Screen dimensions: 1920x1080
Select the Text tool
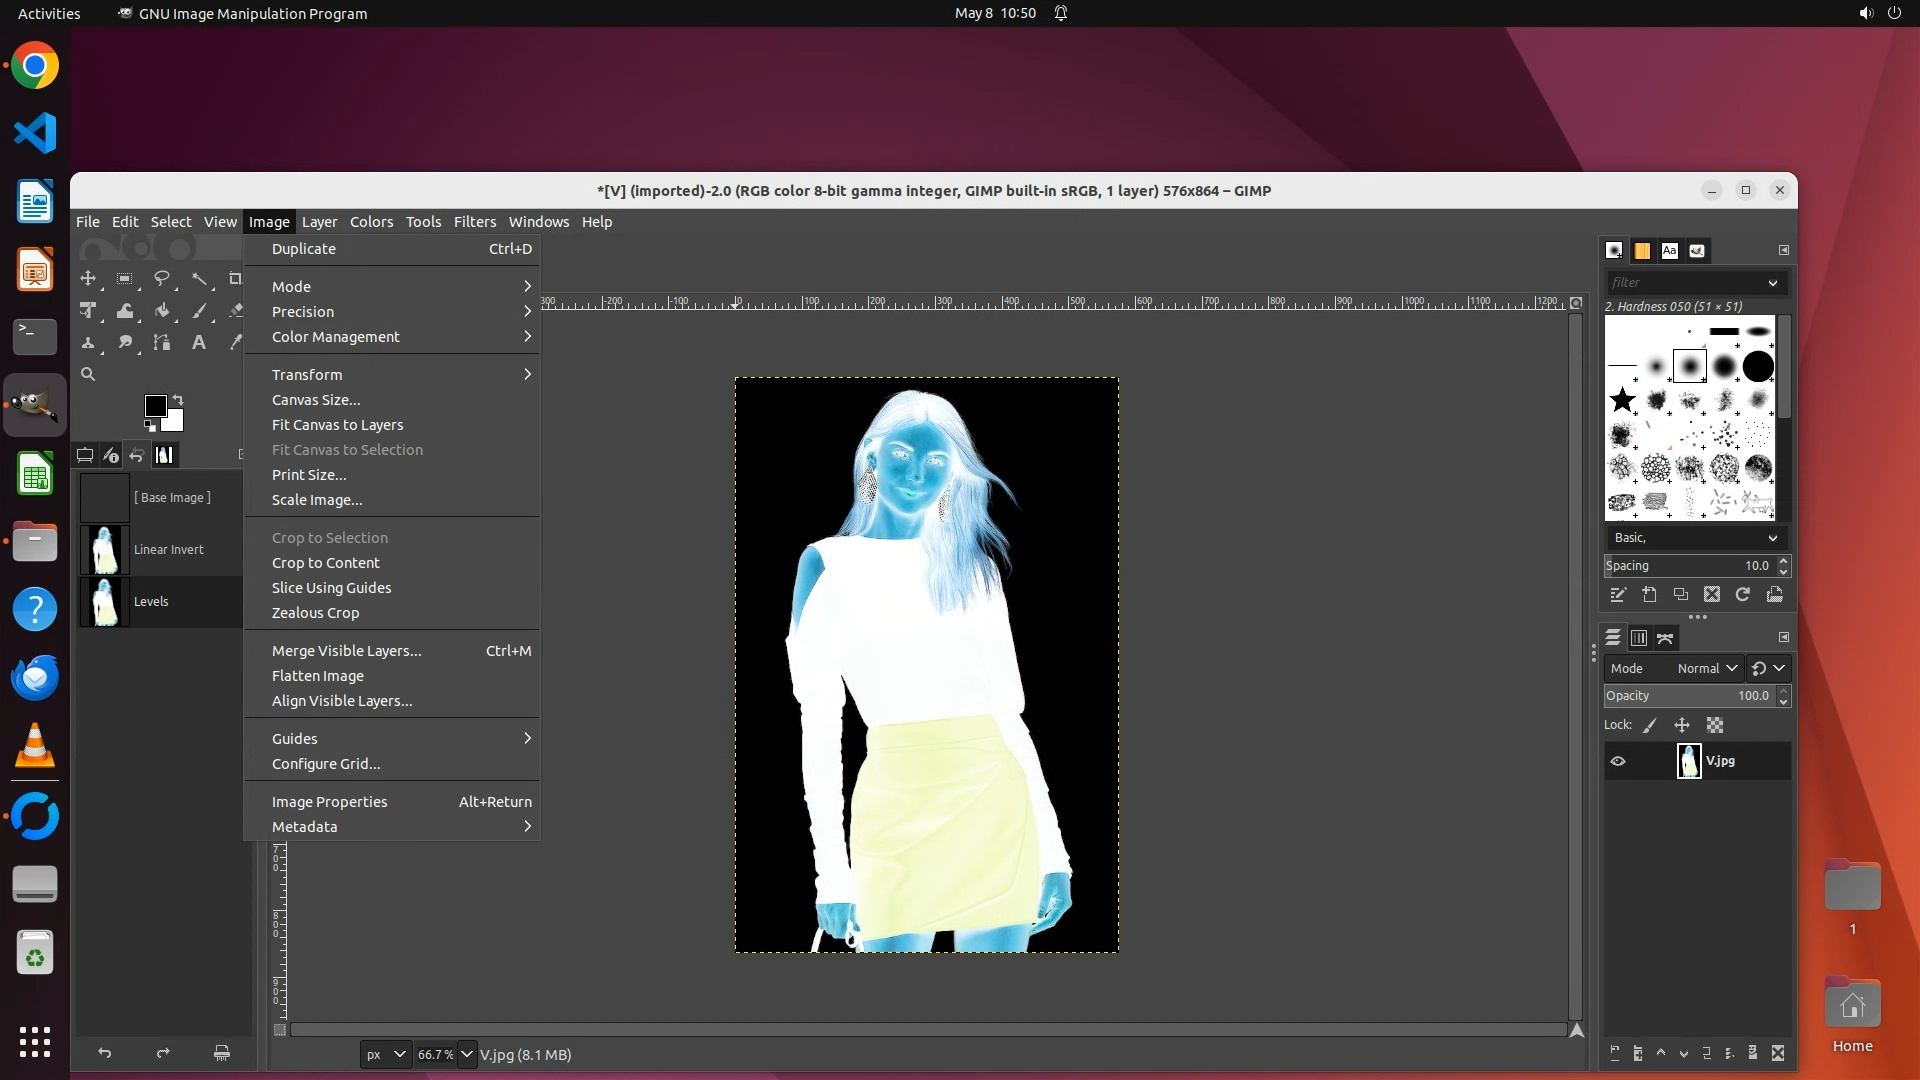click(199, 343)
